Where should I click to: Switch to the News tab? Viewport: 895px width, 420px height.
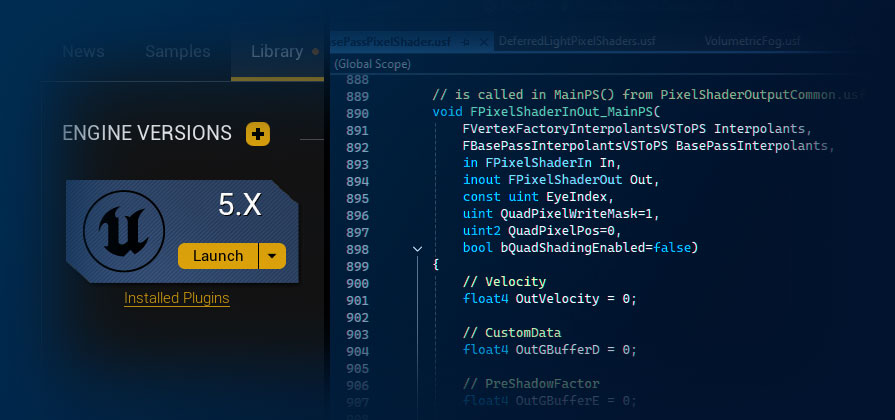(83, 52)
